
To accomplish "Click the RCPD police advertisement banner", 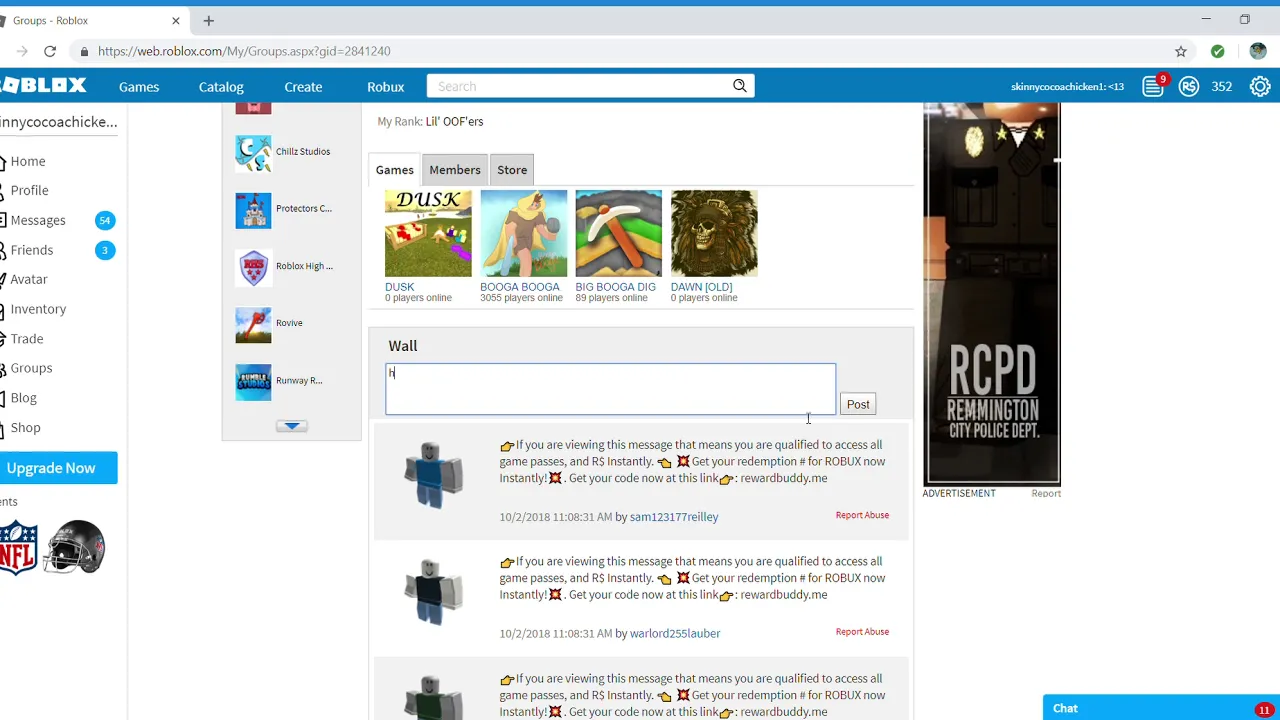I will pos(992,294).
